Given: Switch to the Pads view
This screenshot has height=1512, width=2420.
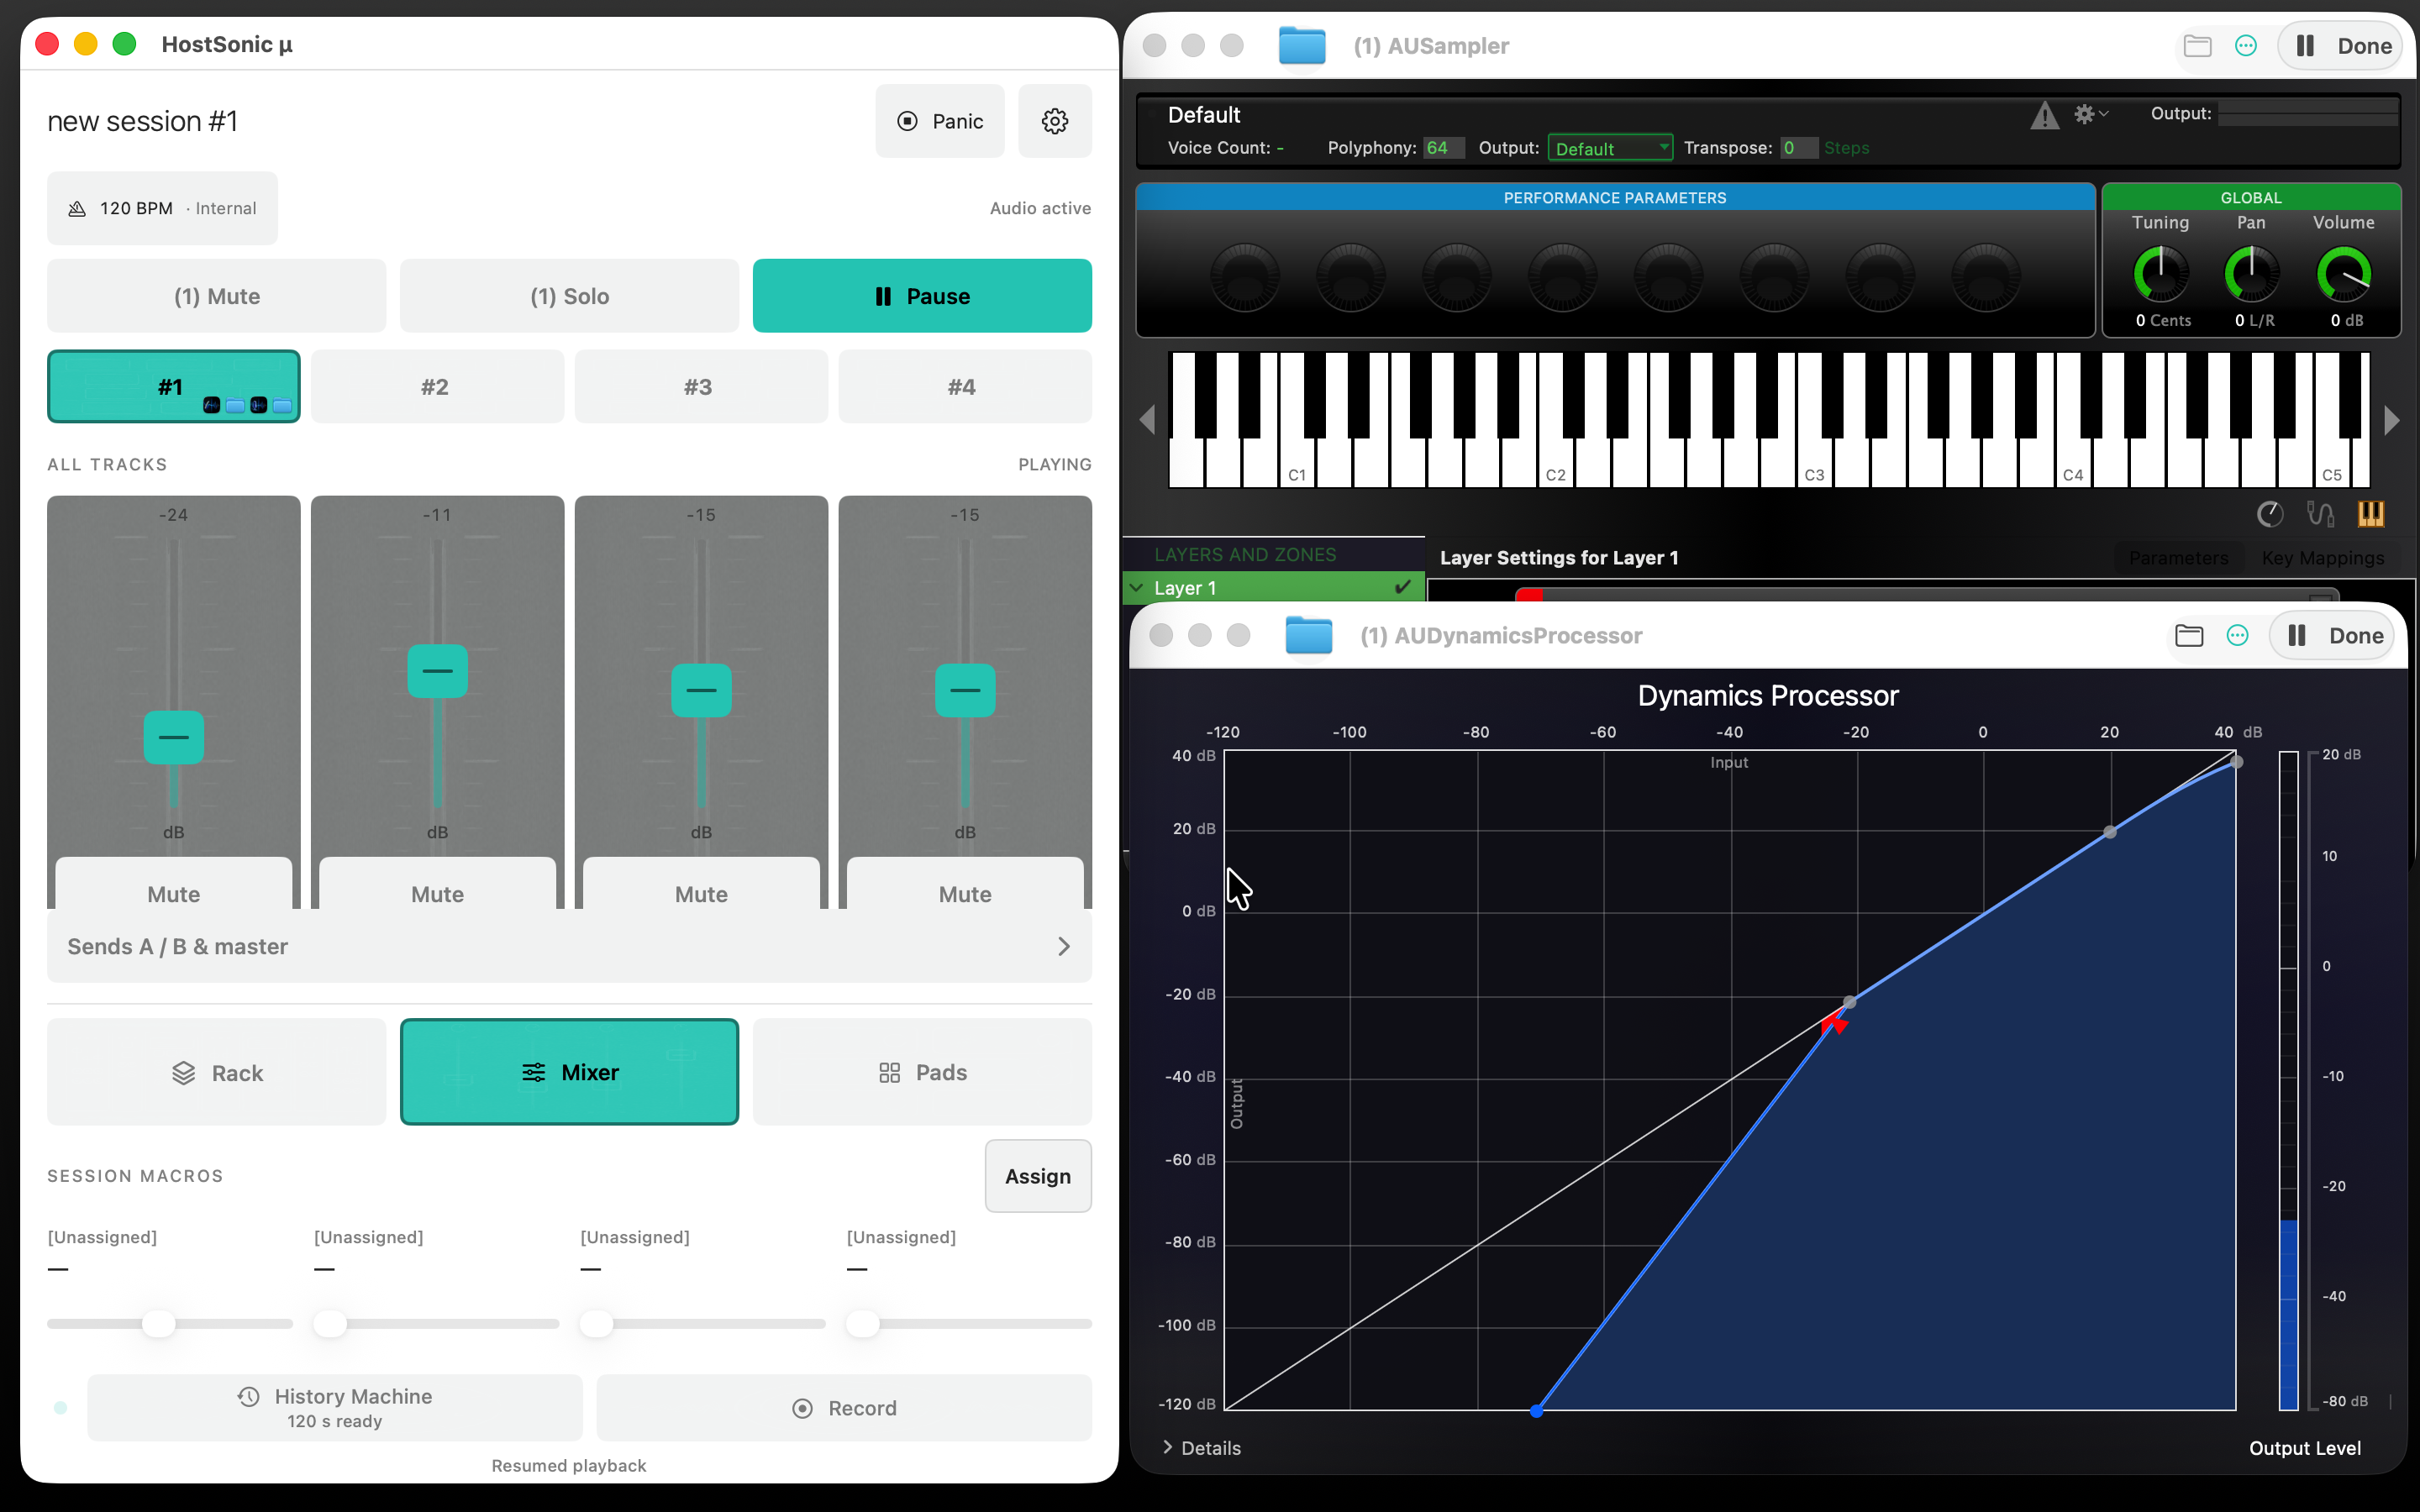Looking at the screenshot, I should pos(922,1072).
